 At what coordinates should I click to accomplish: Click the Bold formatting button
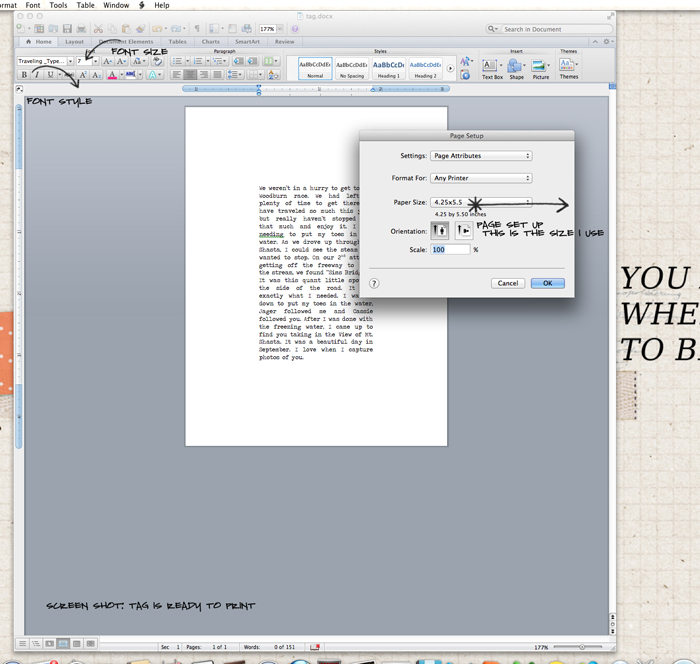[x=24, y=75]
